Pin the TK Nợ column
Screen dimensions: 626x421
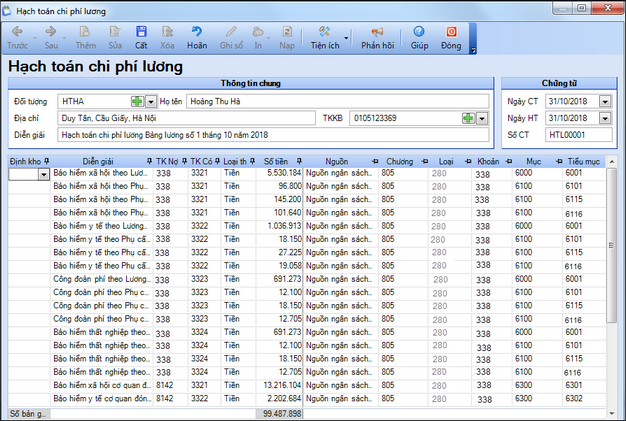pos(184,161)
